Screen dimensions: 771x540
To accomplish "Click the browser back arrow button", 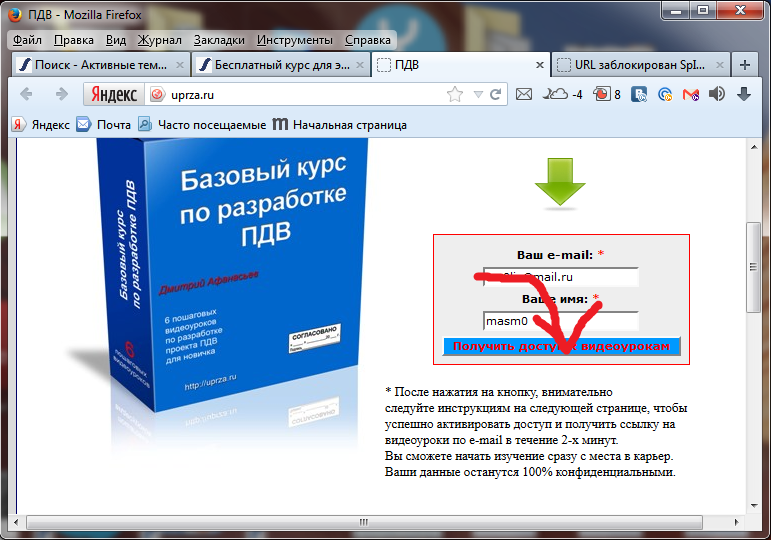I will click(27, 94).
